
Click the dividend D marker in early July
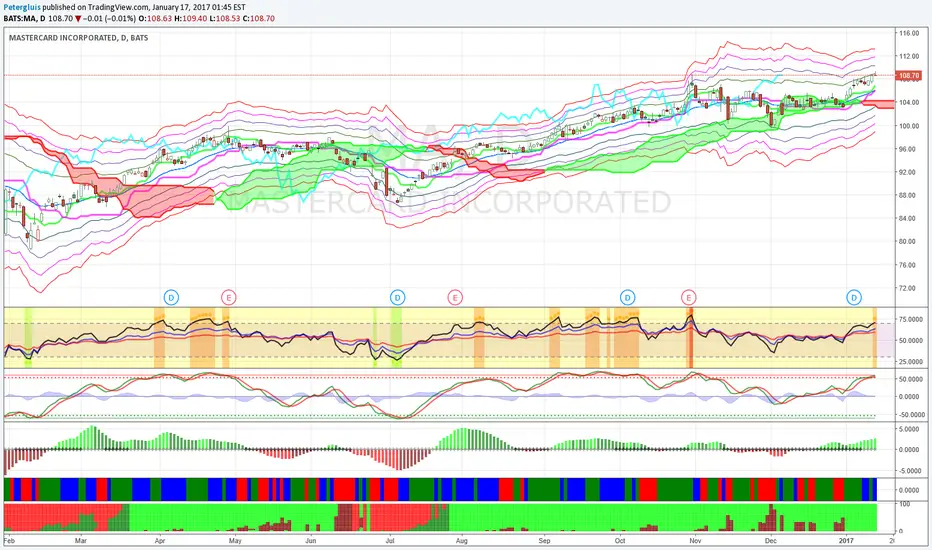pos(398,297)
